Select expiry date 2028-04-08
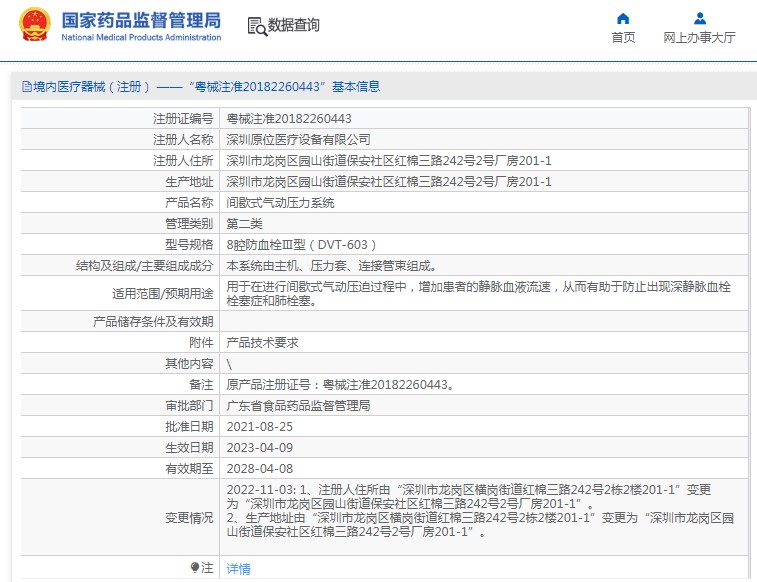The image size is (757, 582). (259, 469)
